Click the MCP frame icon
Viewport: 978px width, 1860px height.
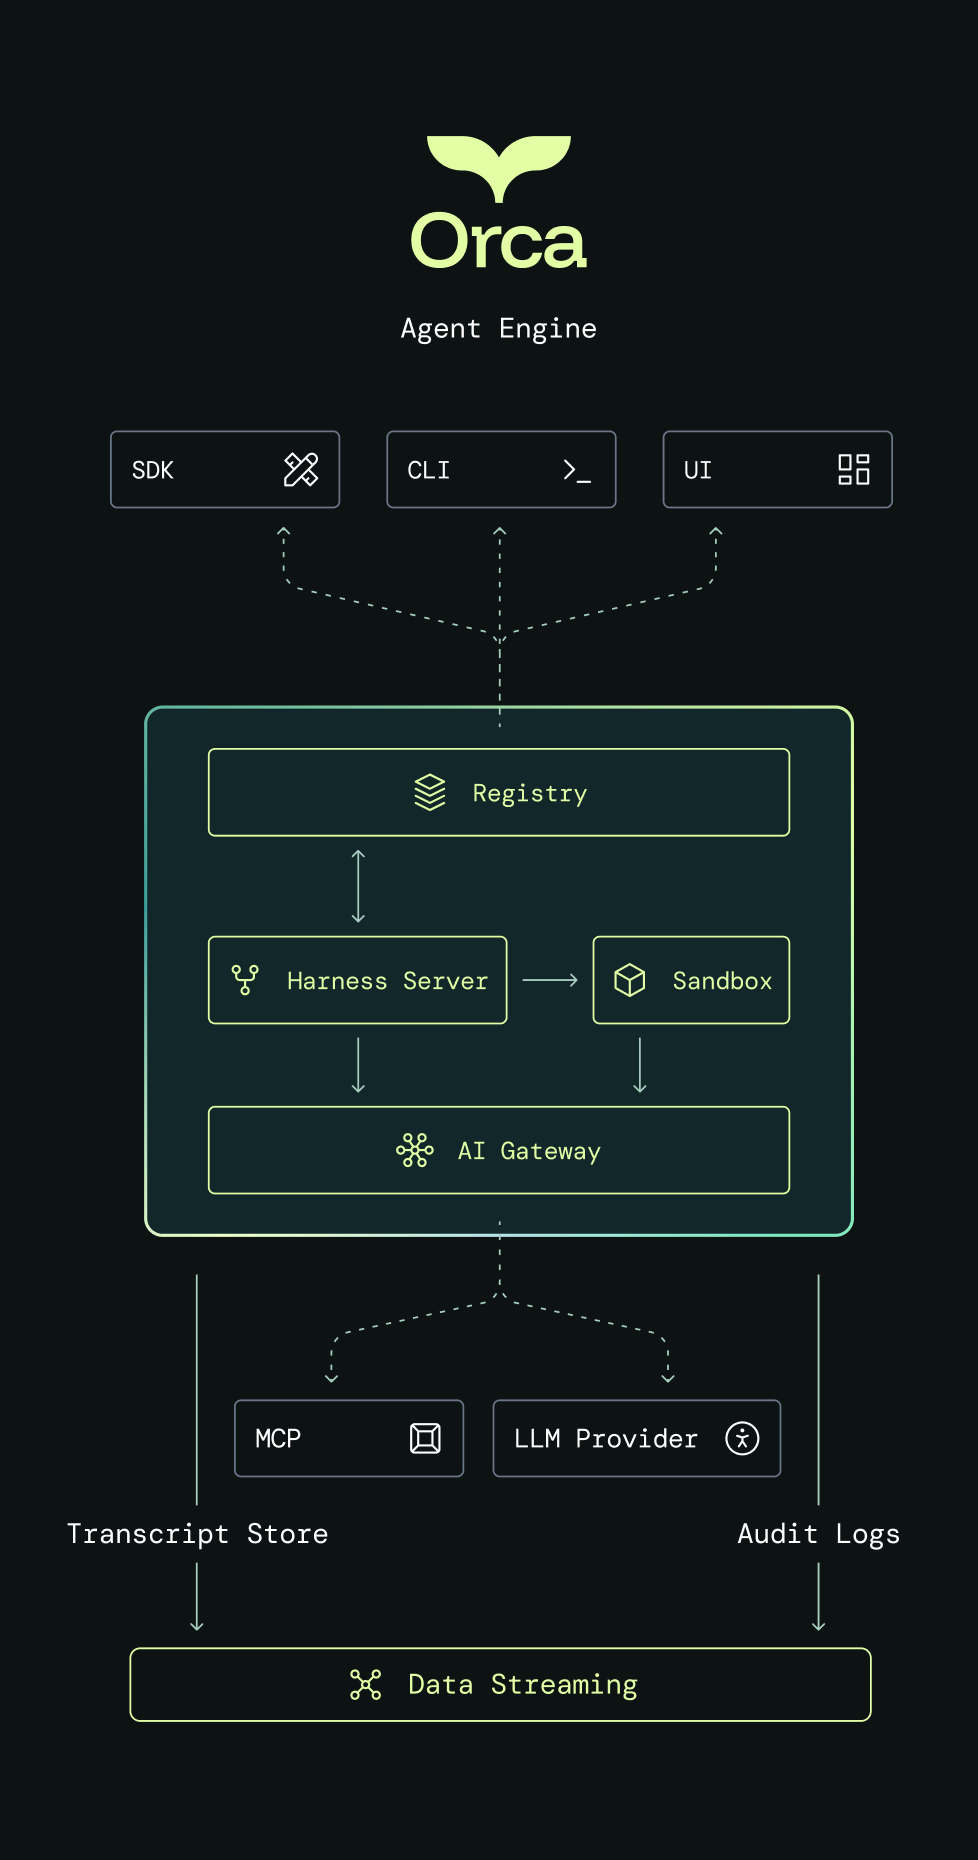point(426,1438)
